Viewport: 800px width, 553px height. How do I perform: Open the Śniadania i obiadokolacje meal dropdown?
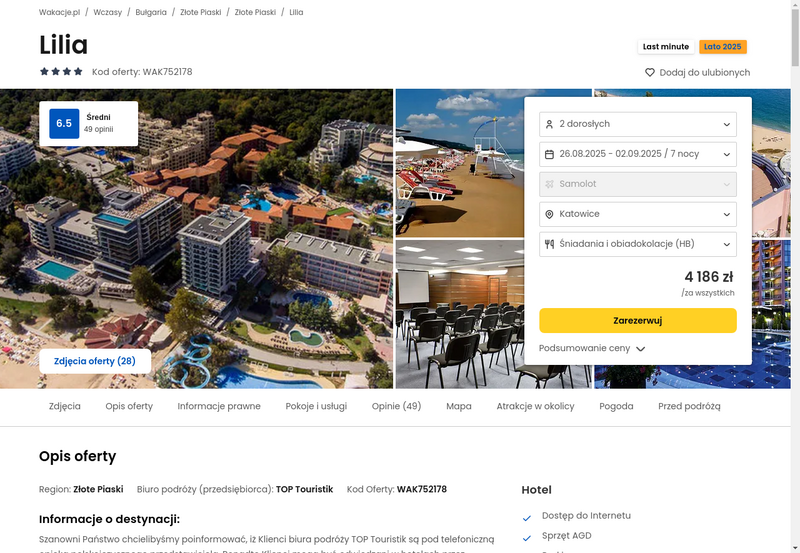click(638, 244)
